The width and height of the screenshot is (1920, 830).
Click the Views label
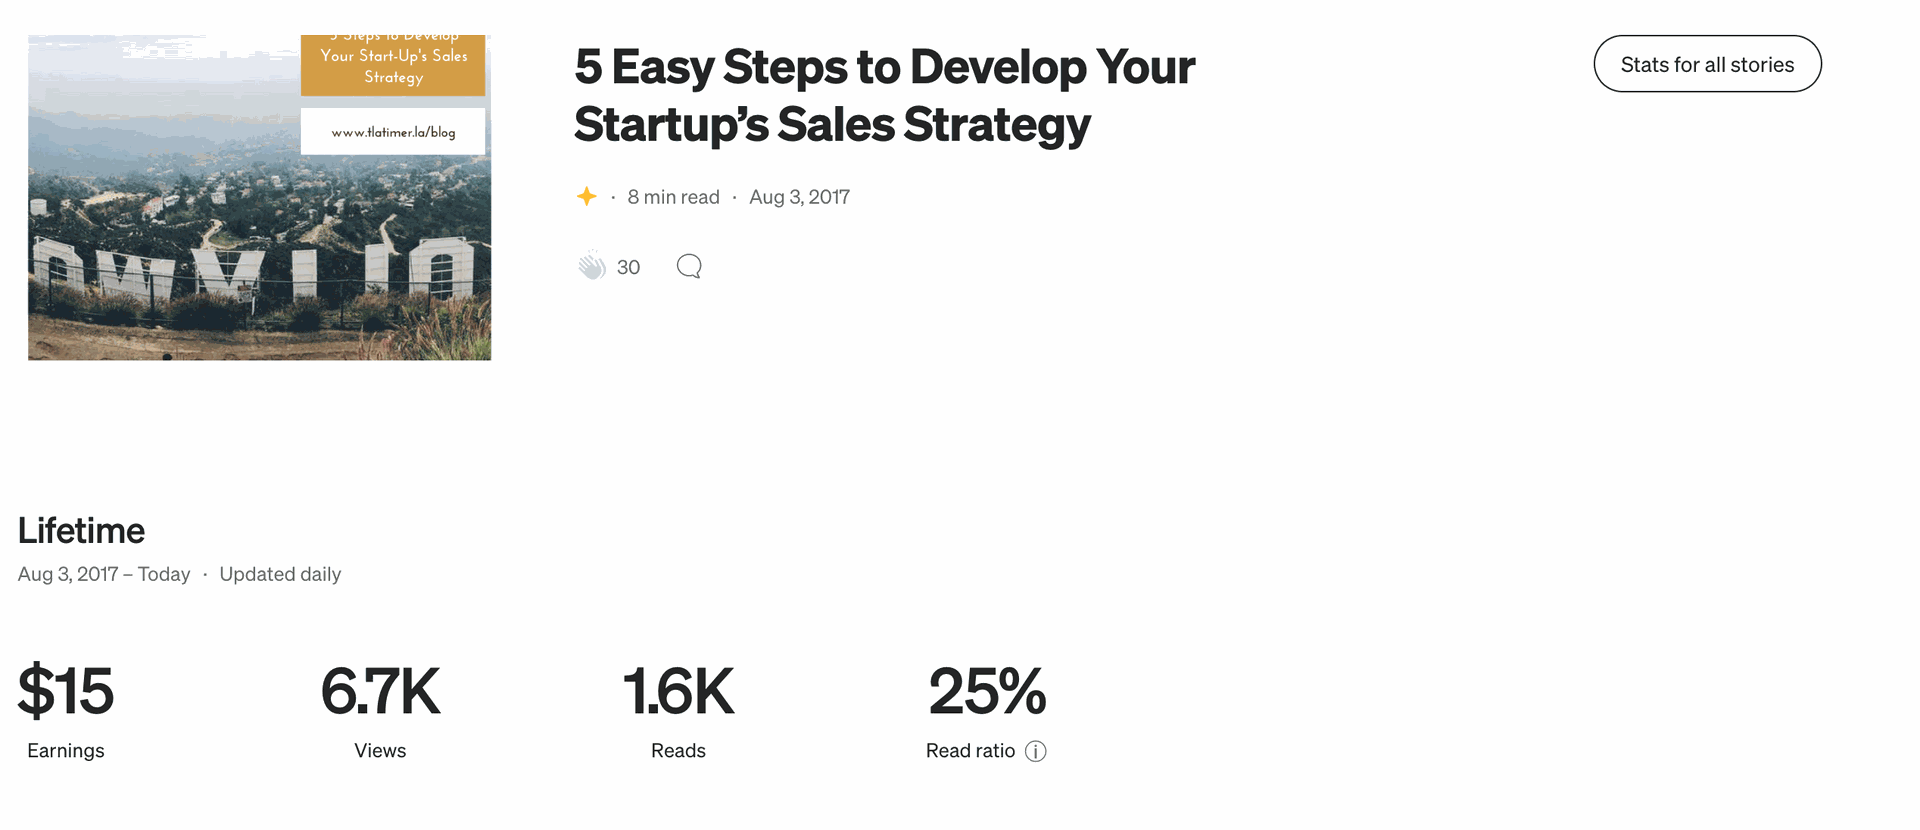[x=380, y=751]
